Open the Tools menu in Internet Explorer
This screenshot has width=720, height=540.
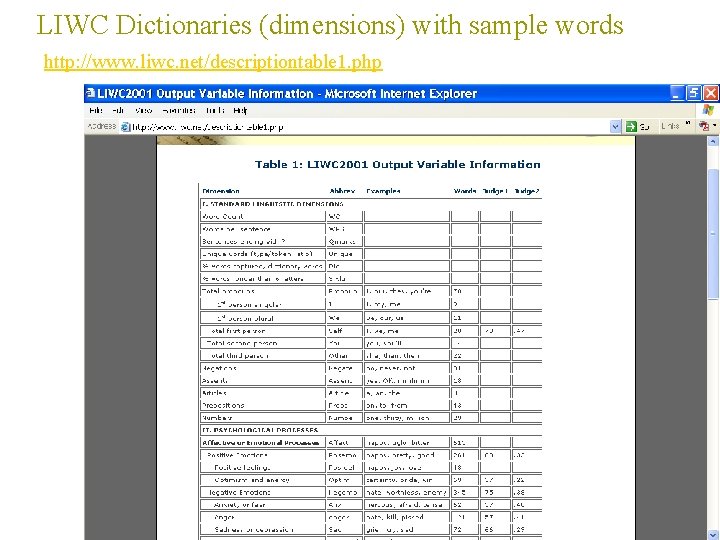point(215,110)
